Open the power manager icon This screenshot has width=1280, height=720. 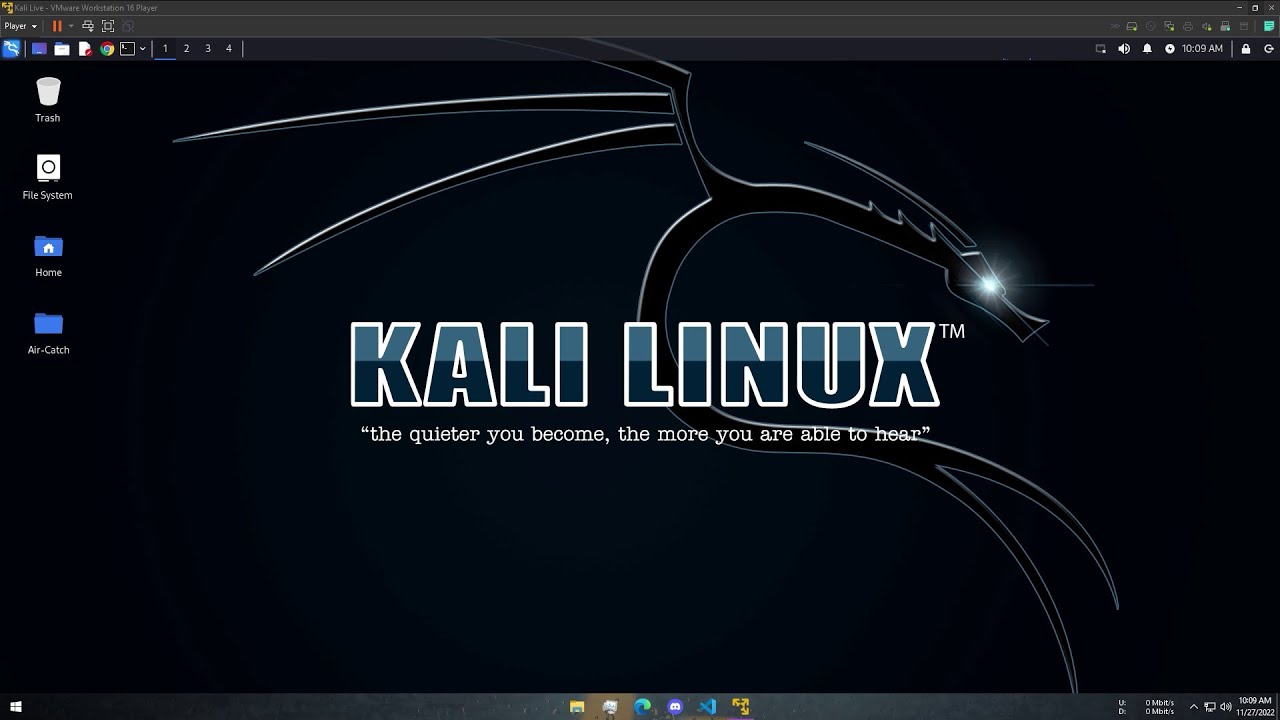click(1169, 48)
